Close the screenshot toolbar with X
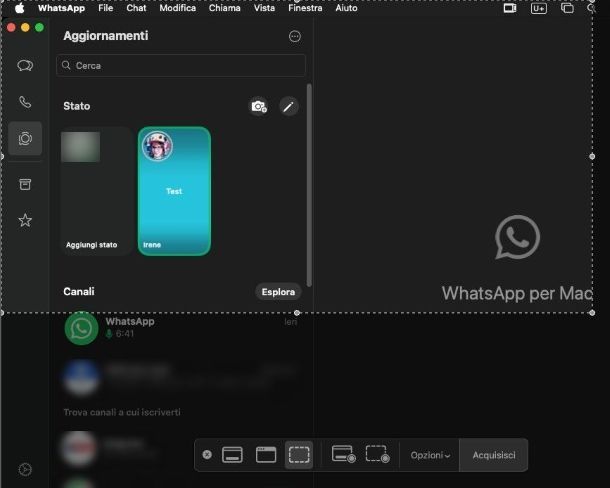Image resolution: width=610 pixels, height=488 pixels. pos(207,455)
